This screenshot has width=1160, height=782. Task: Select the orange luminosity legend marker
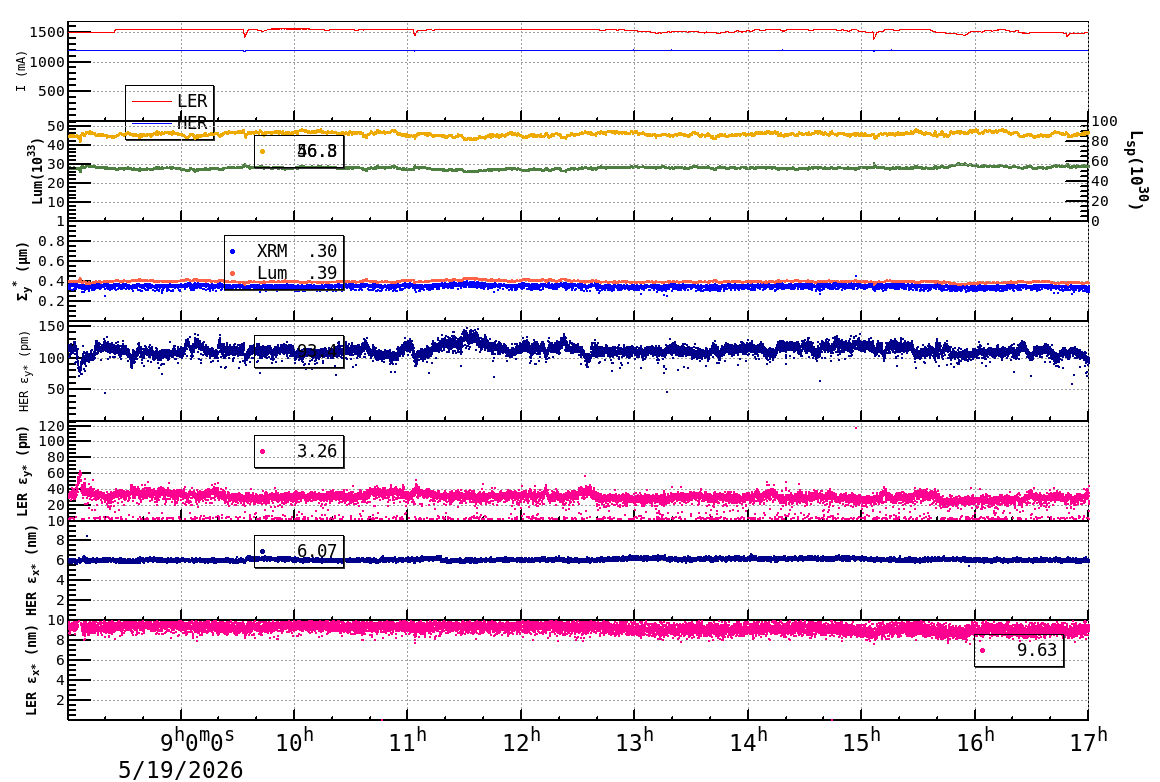point(262,151)
